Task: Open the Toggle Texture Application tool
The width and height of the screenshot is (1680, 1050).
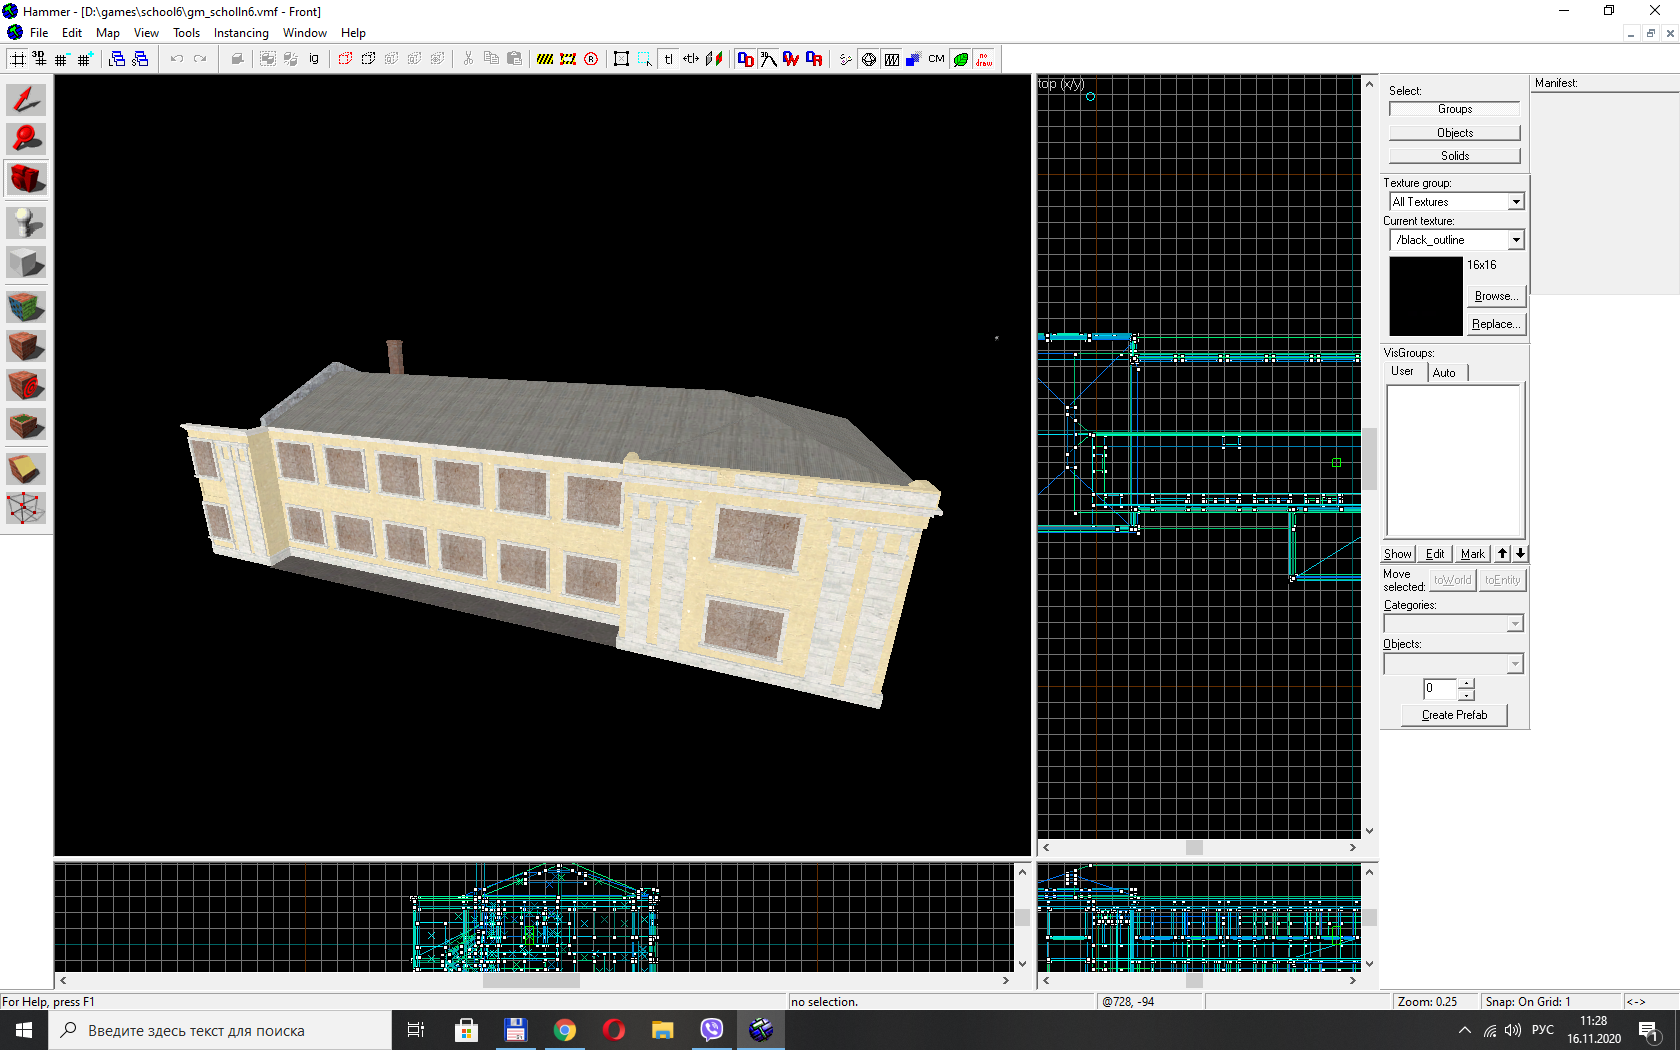Action: tap(26, 306)
